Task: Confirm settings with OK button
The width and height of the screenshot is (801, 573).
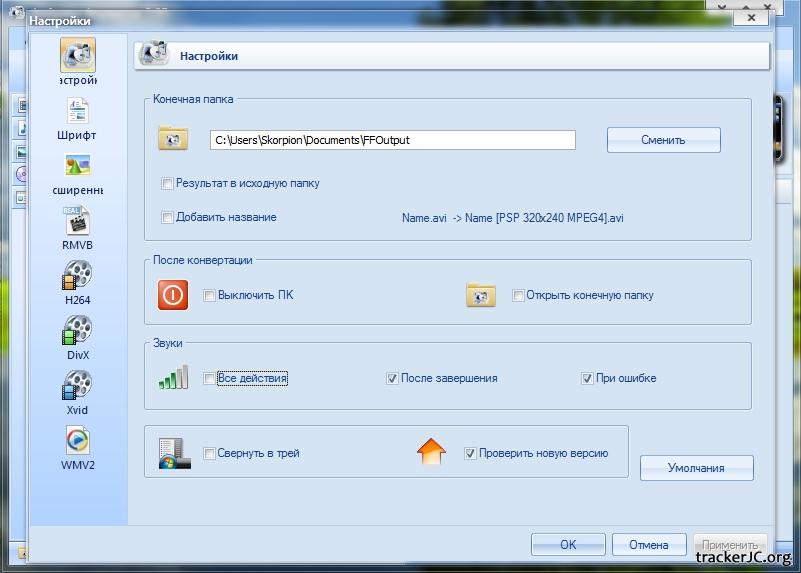Action: pos(568,545)
